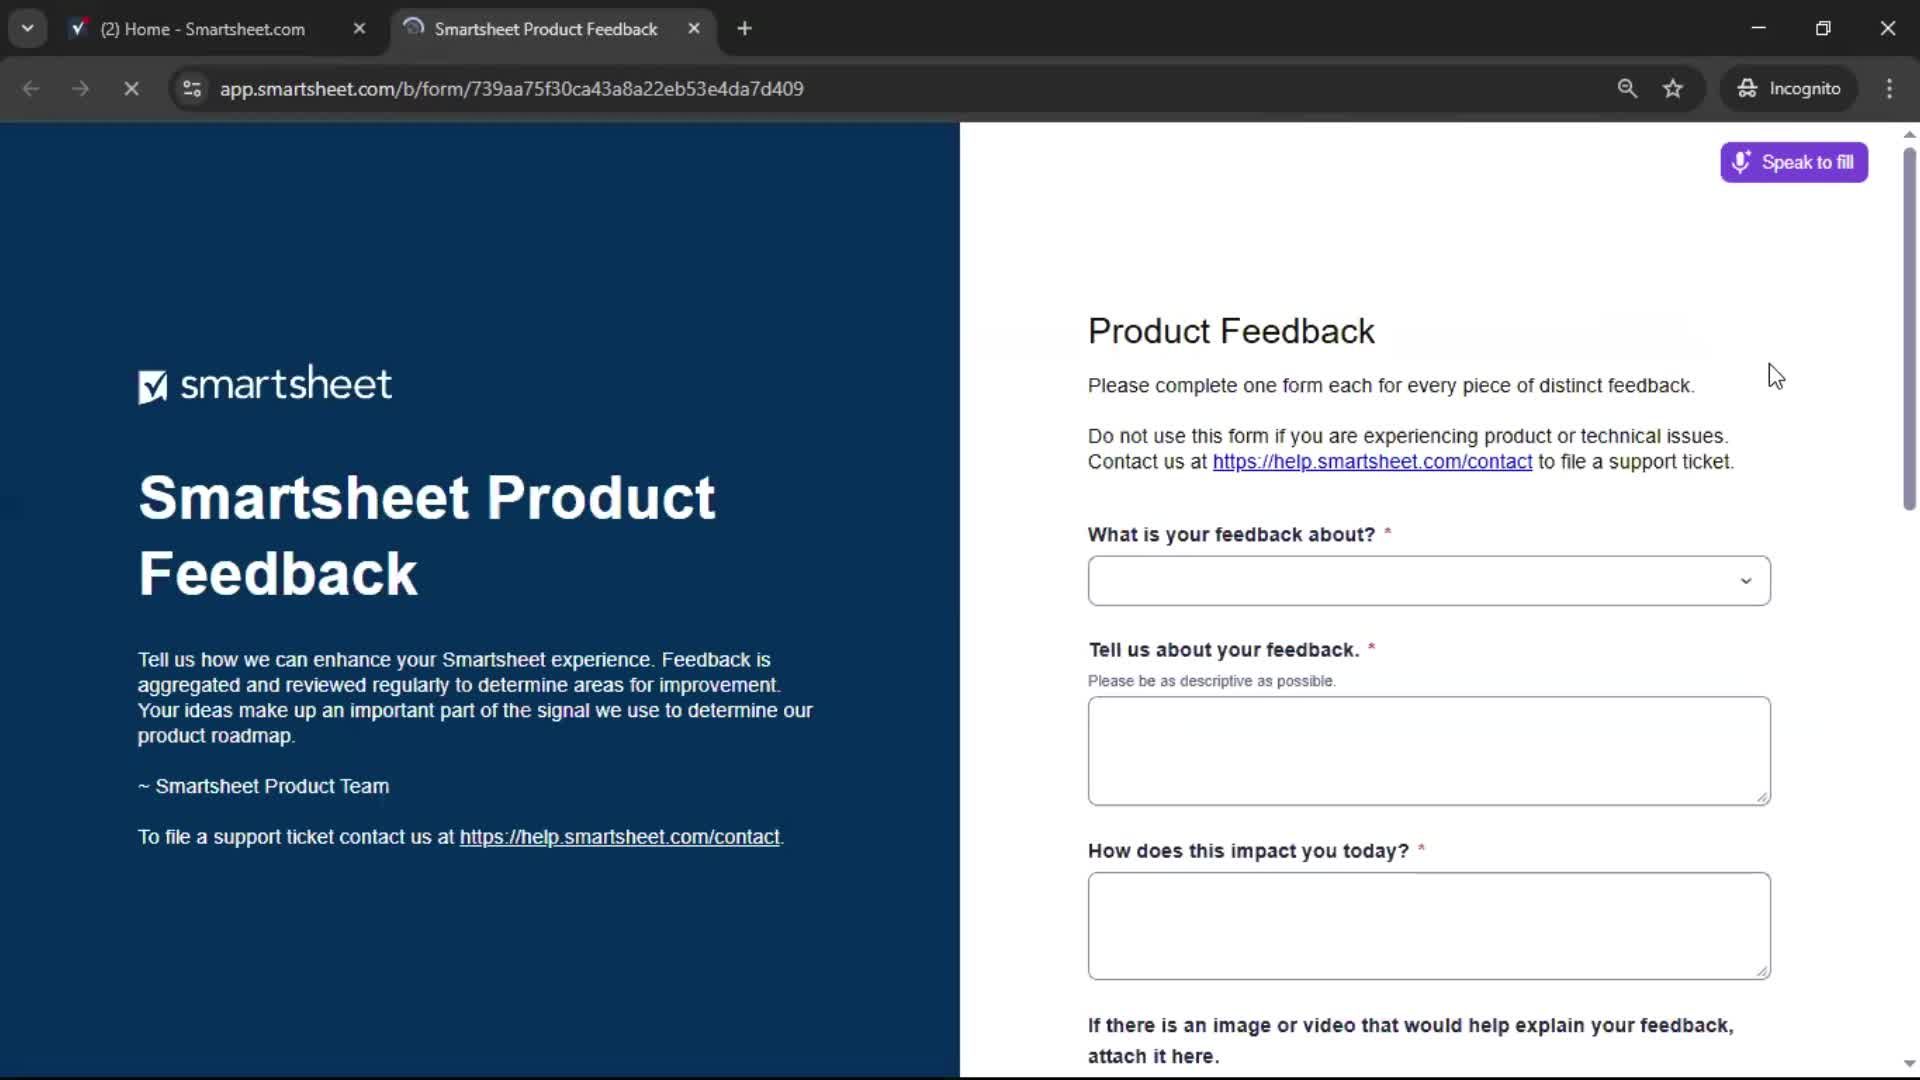Select the Smartsheet Product Feedback tab

click(x=545, y=29)
